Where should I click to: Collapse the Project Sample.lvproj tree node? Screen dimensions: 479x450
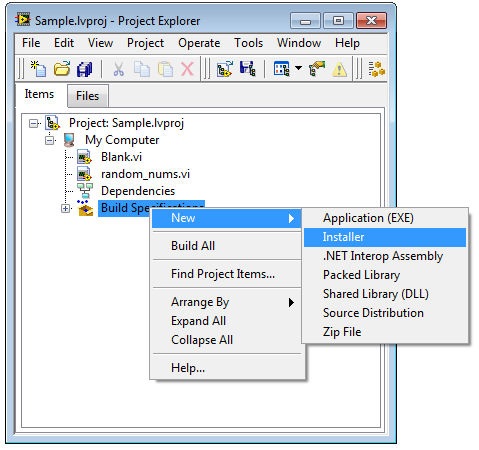[x=33, y=124]
